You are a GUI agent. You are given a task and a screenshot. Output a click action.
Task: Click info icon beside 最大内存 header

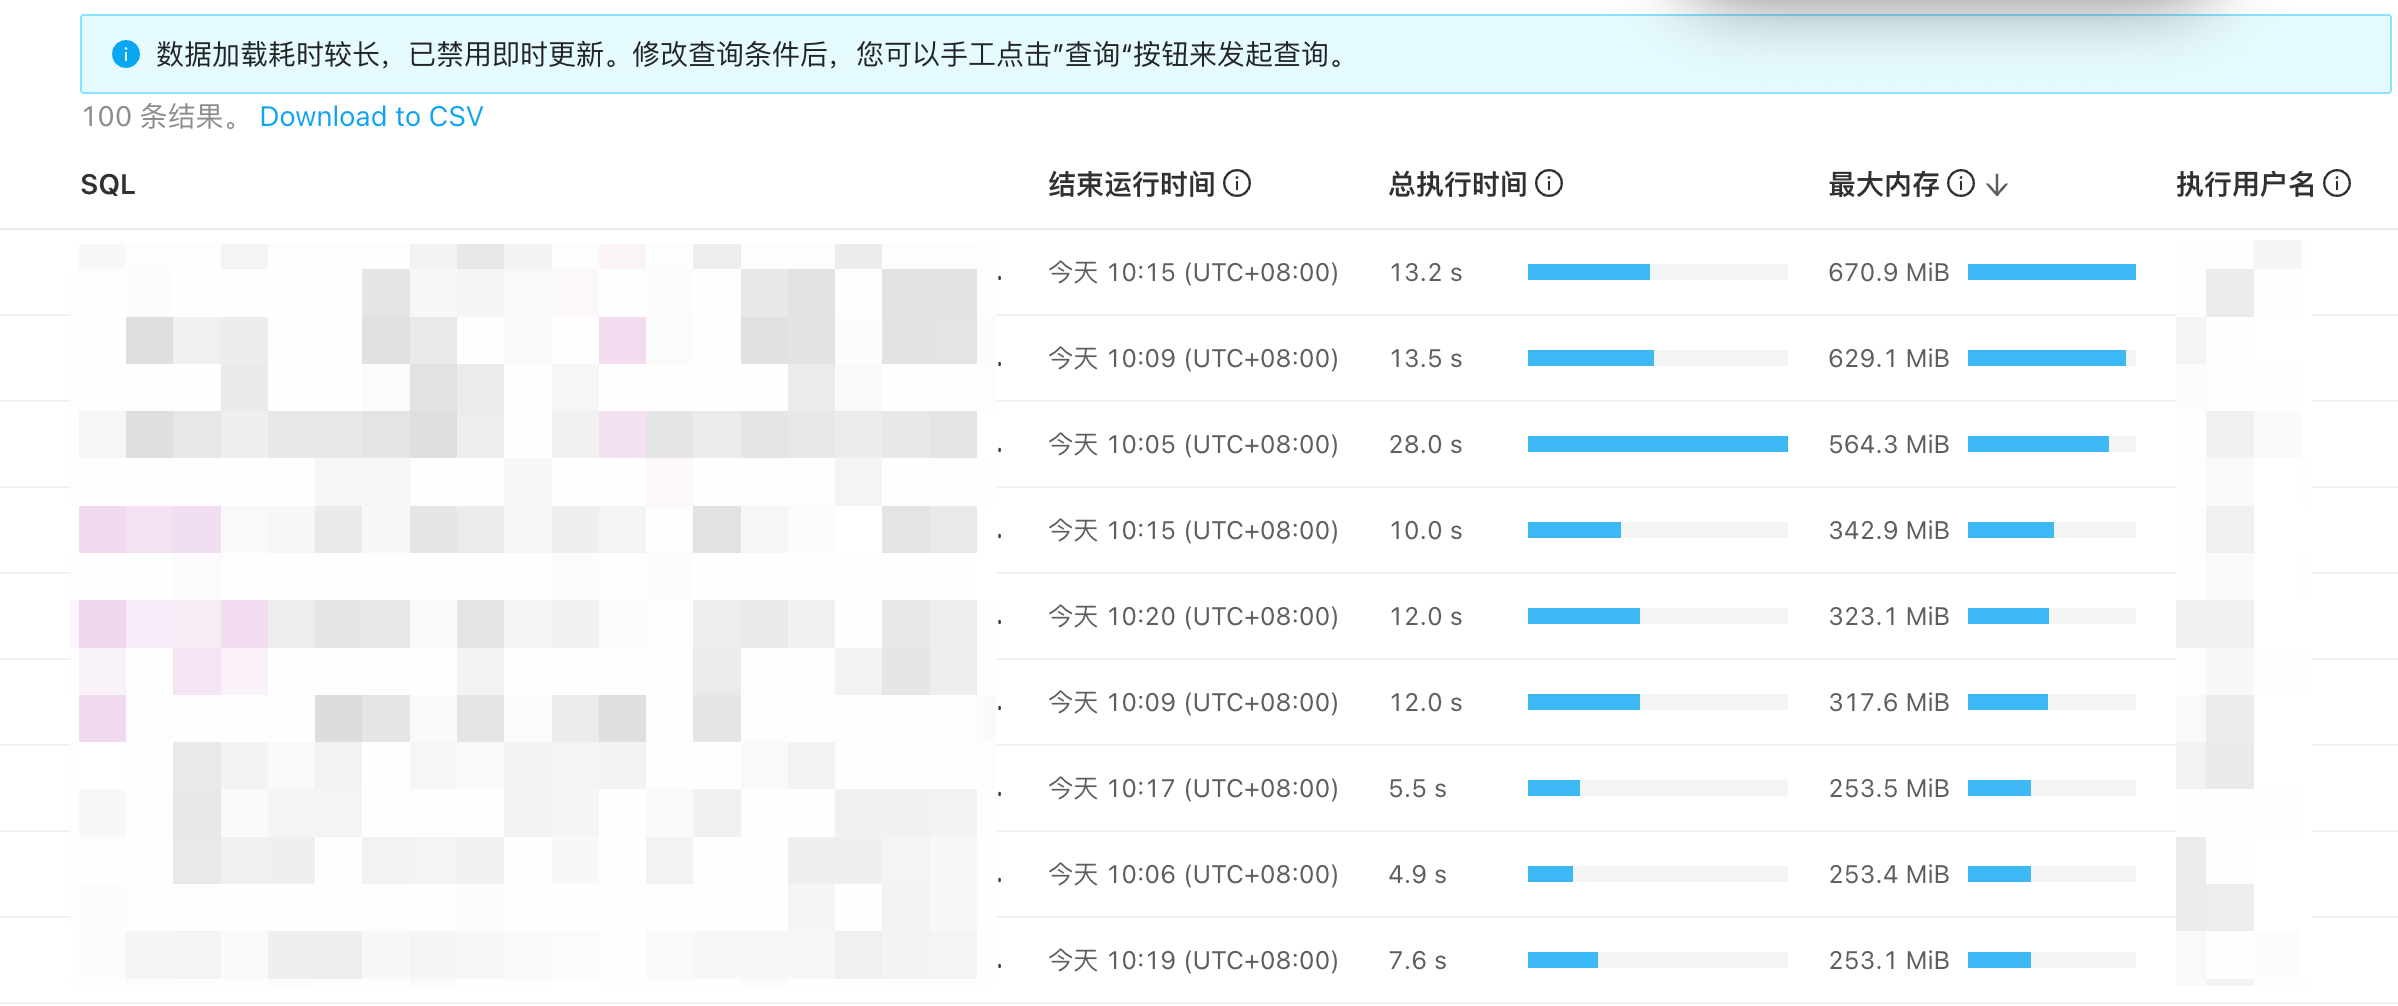click(x=1962, y=184)
